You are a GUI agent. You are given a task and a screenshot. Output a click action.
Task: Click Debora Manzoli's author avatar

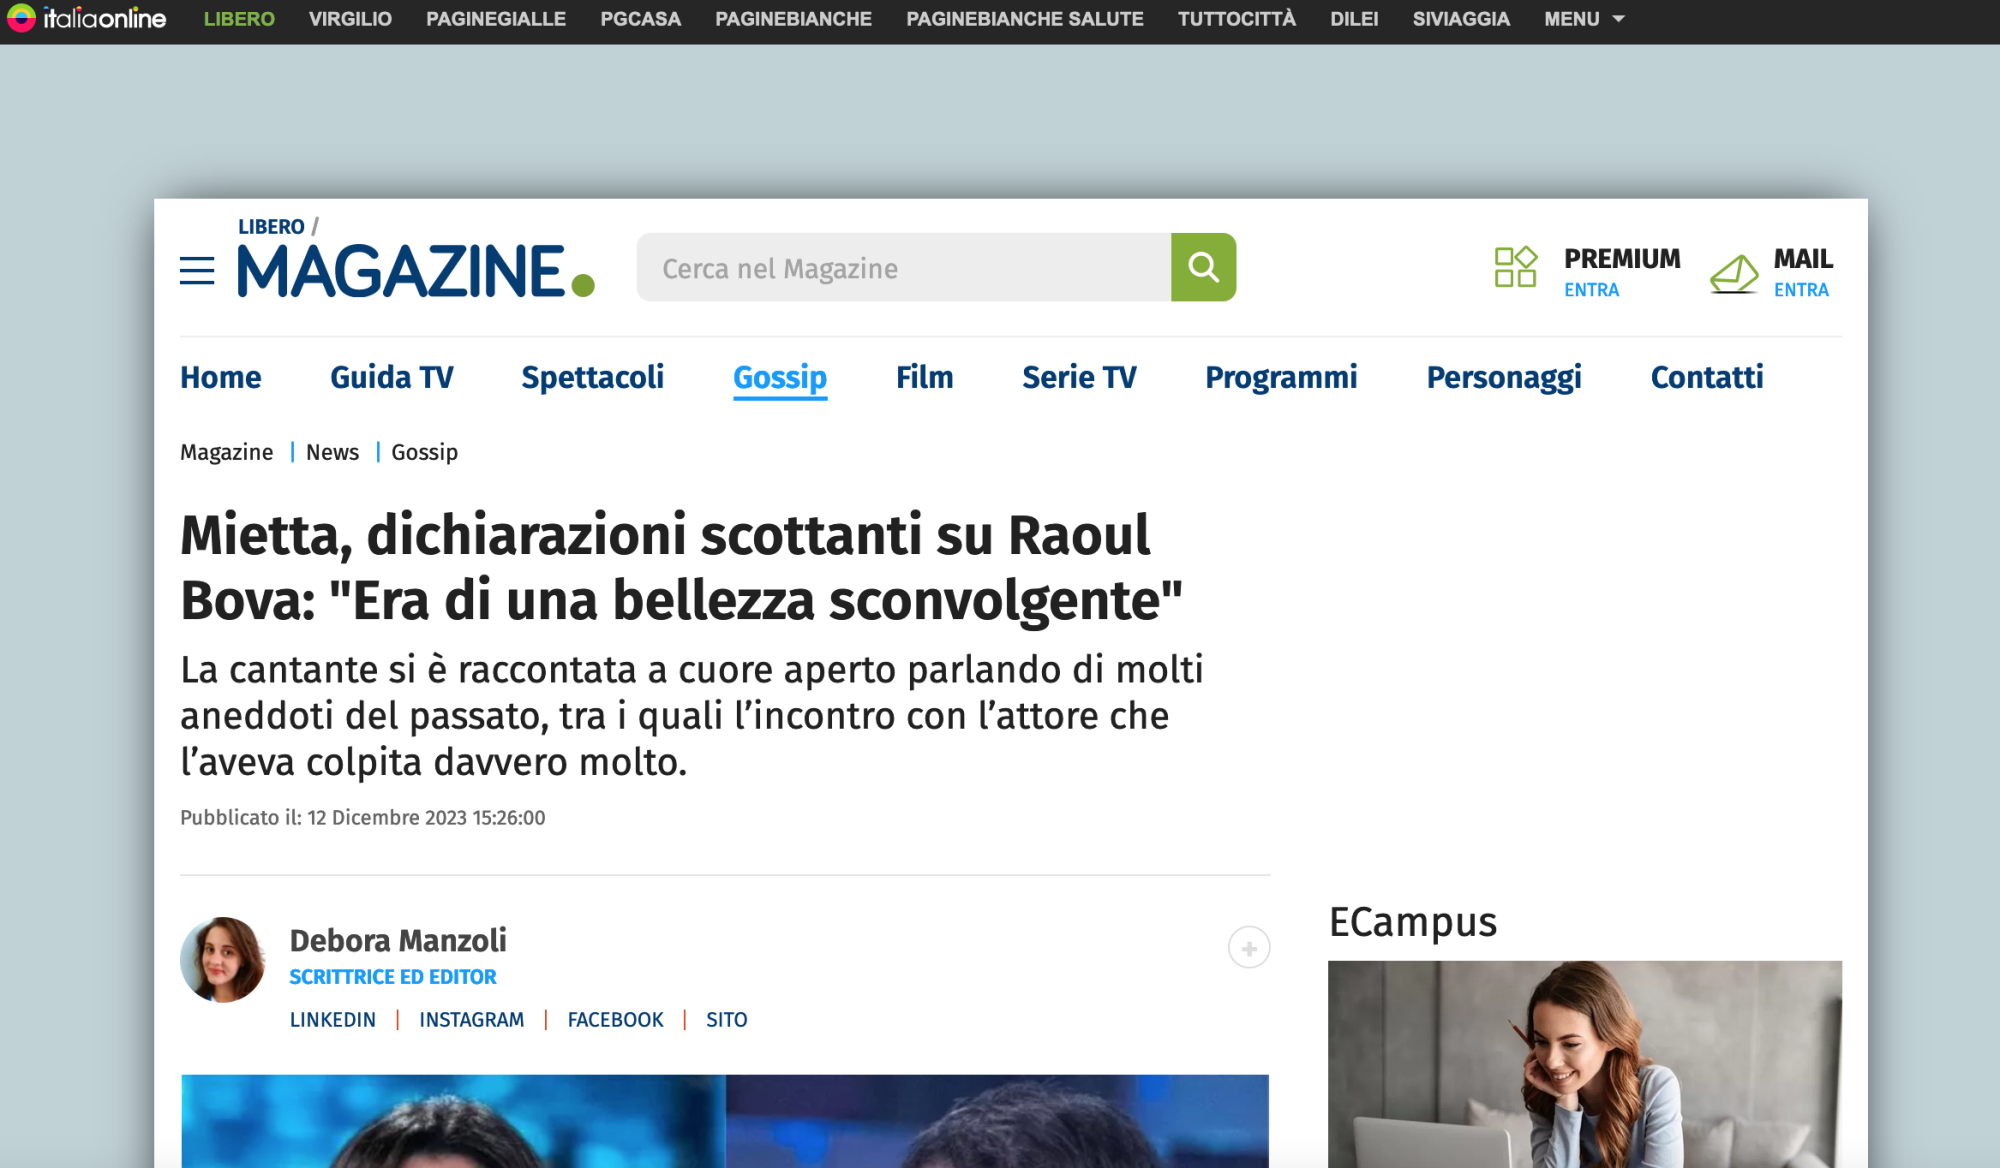(223, 960)
